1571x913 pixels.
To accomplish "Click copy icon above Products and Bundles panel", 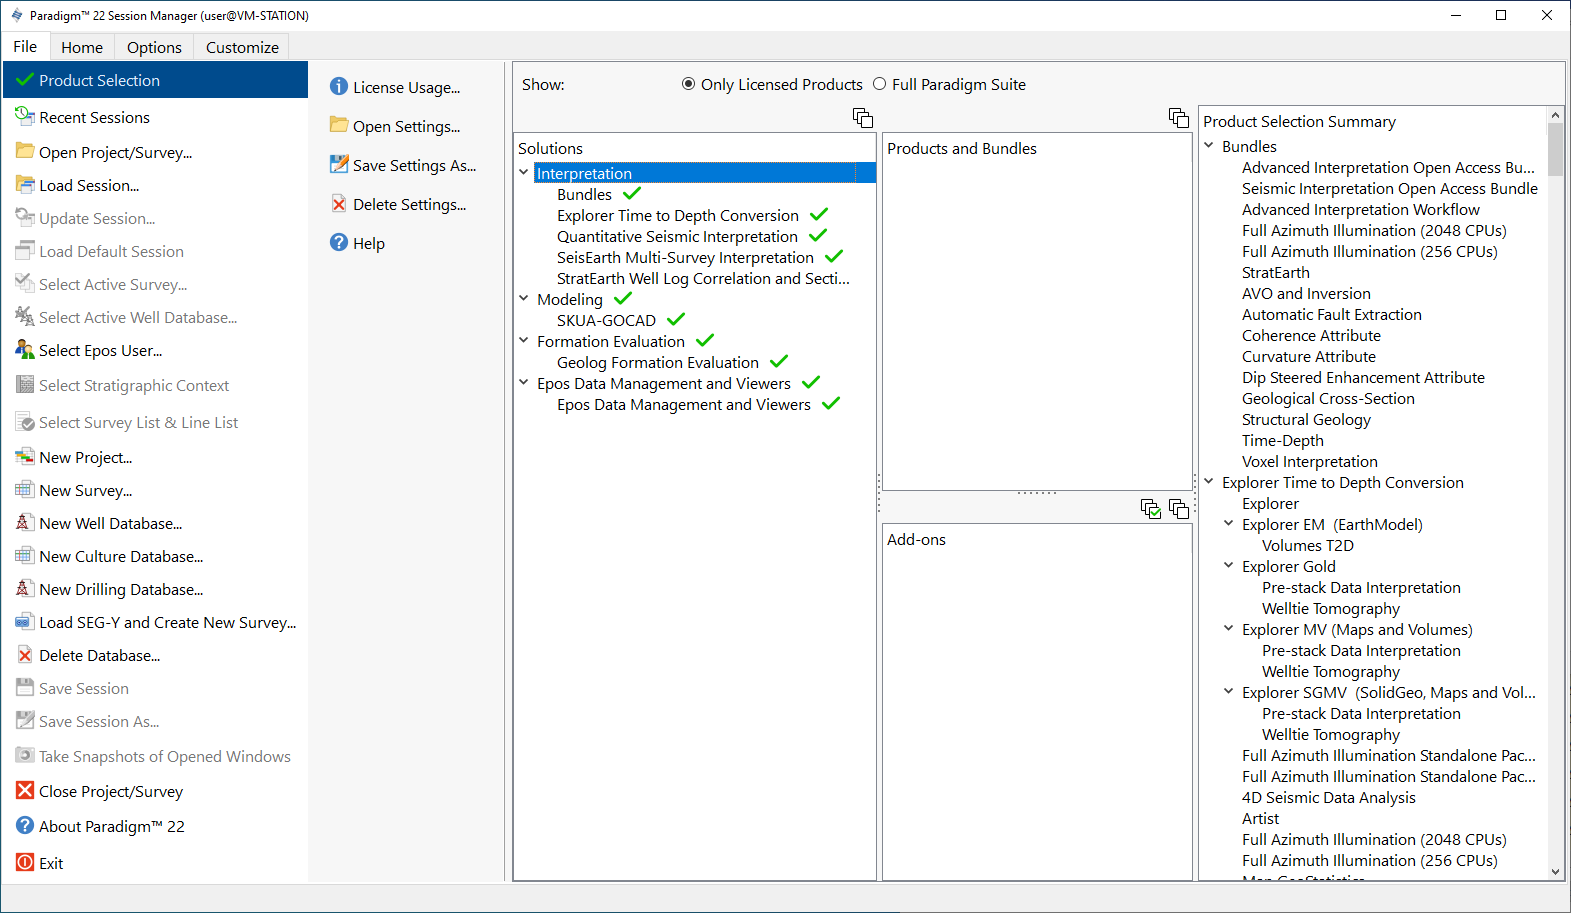I will 1179,118.
